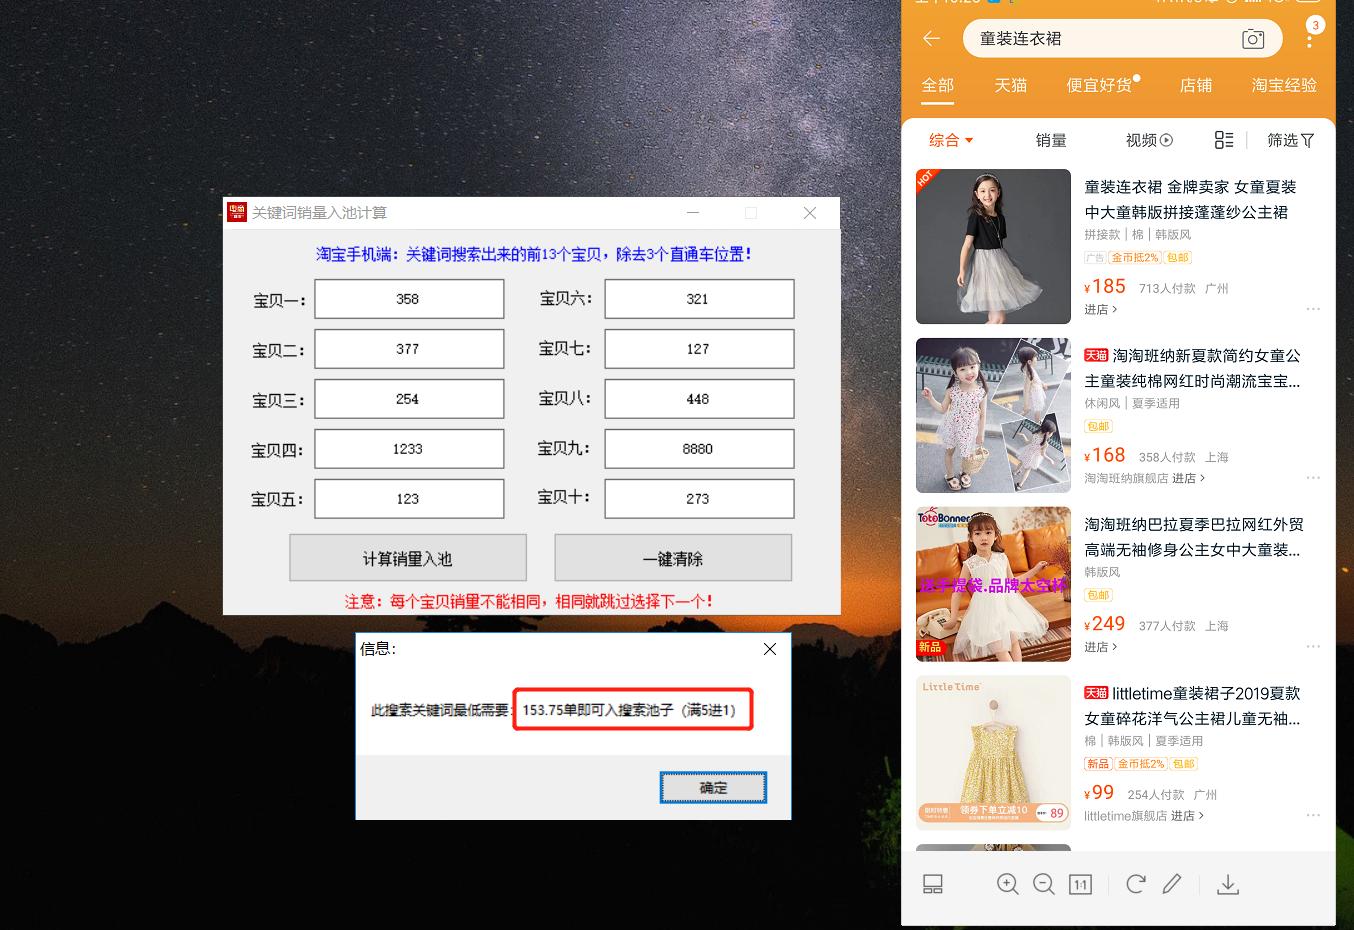Open the white sleeveless dress thumbnail
Screen dimensions: 1354x930
pyautogui.click(x=993, y=584)
